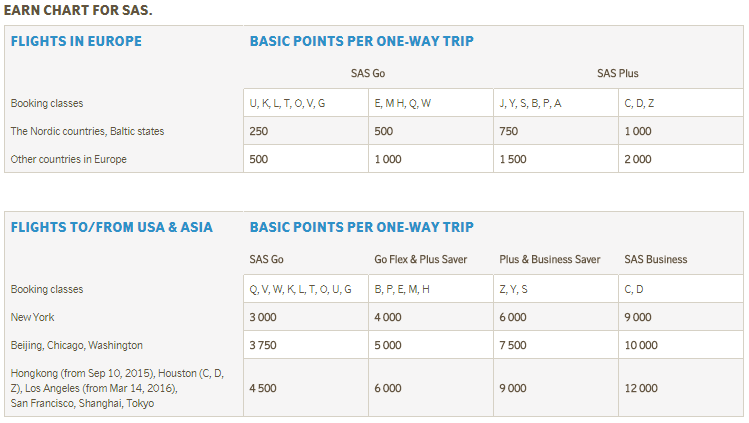Click the 'SAS Plus' column header
This screenshot has height=423, width=749.
tap(617, 73)
